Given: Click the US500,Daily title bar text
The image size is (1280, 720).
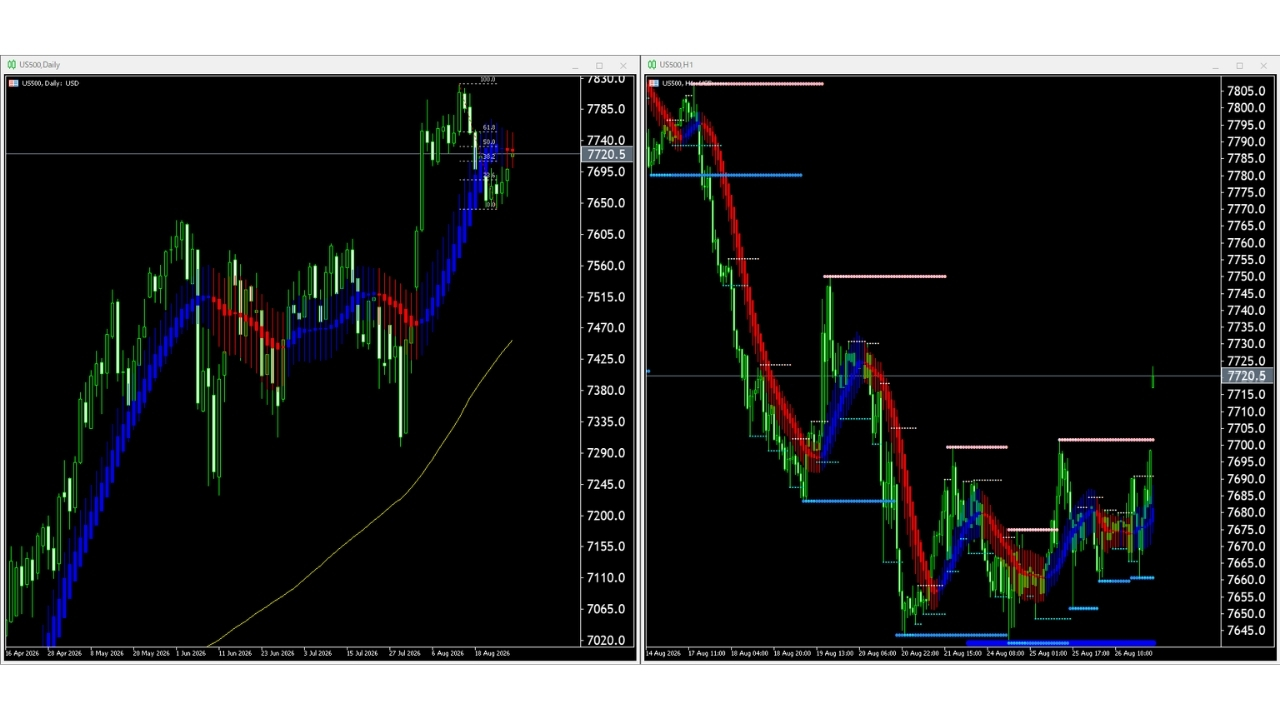Looking at the screenshot, I should tap(40, 65).
